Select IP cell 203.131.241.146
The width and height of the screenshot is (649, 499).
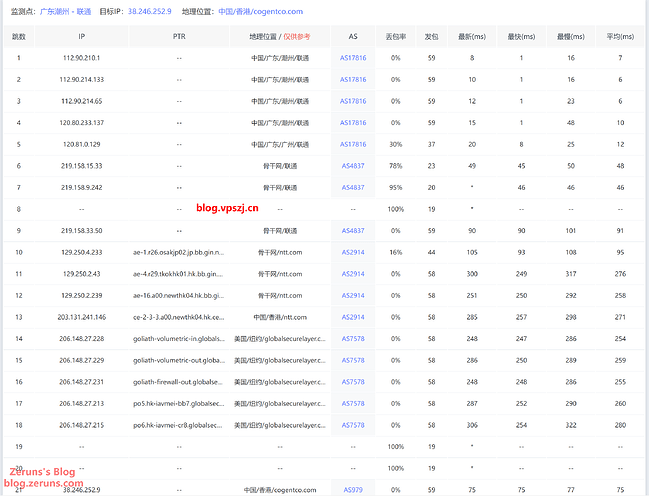(82, 317)
